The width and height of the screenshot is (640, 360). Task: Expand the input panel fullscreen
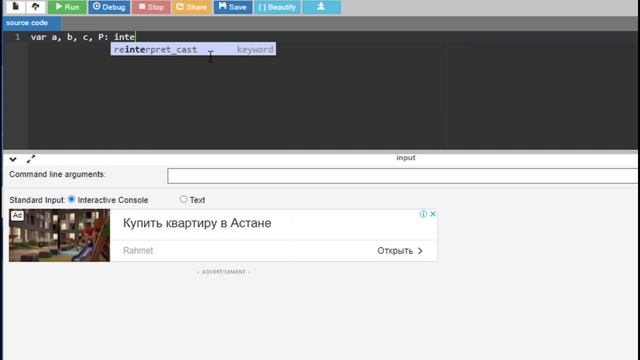click(31, 159)
